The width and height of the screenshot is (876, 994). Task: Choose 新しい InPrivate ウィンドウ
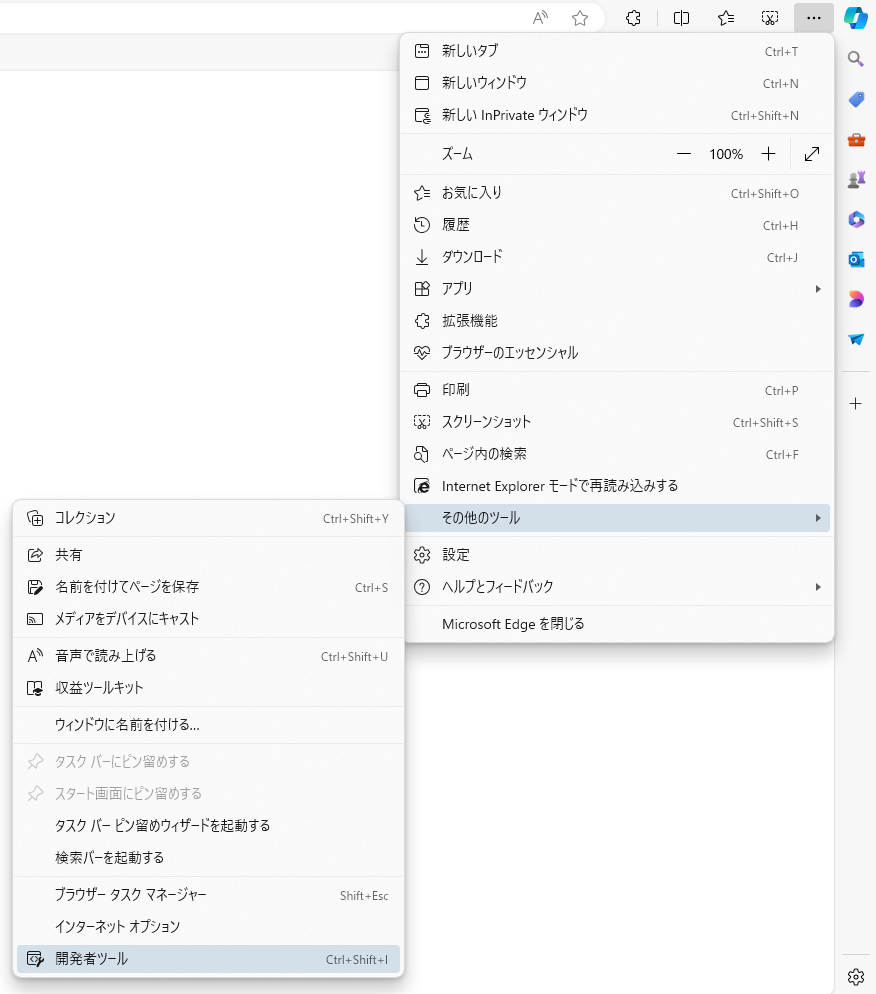[515, 115]
